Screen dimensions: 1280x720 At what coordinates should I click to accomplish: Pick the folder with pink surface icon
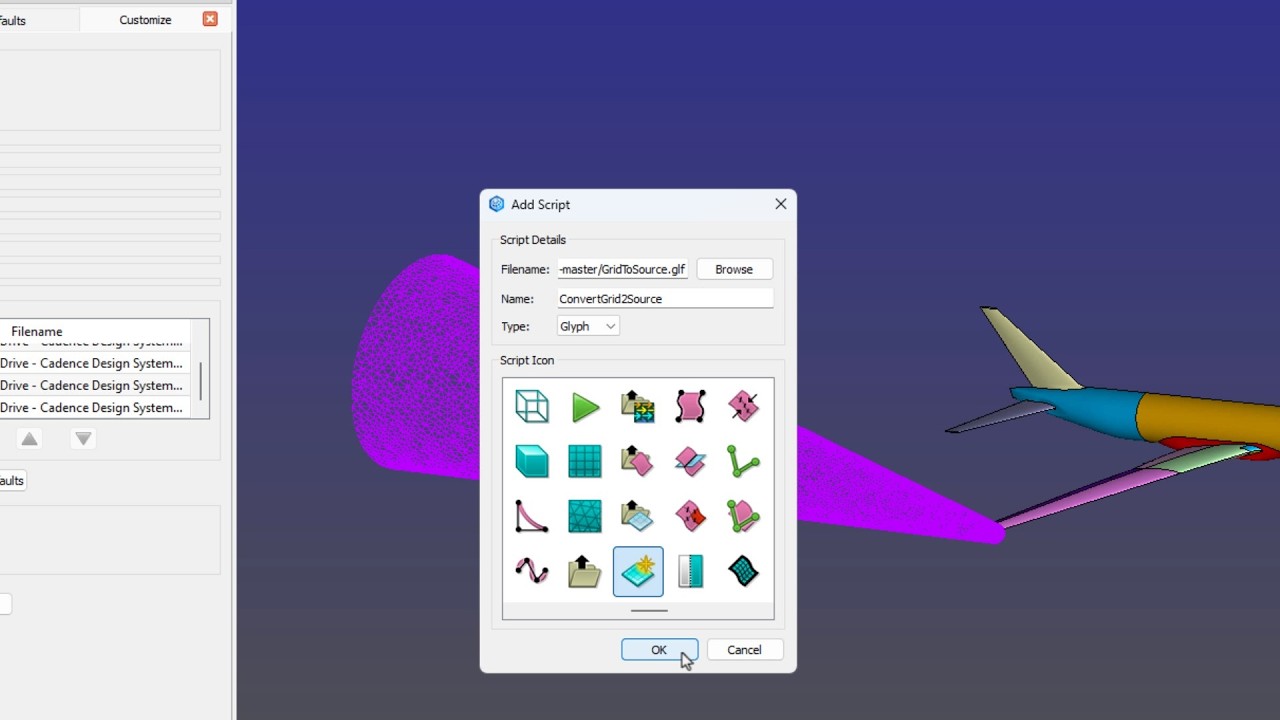point(638,462)
